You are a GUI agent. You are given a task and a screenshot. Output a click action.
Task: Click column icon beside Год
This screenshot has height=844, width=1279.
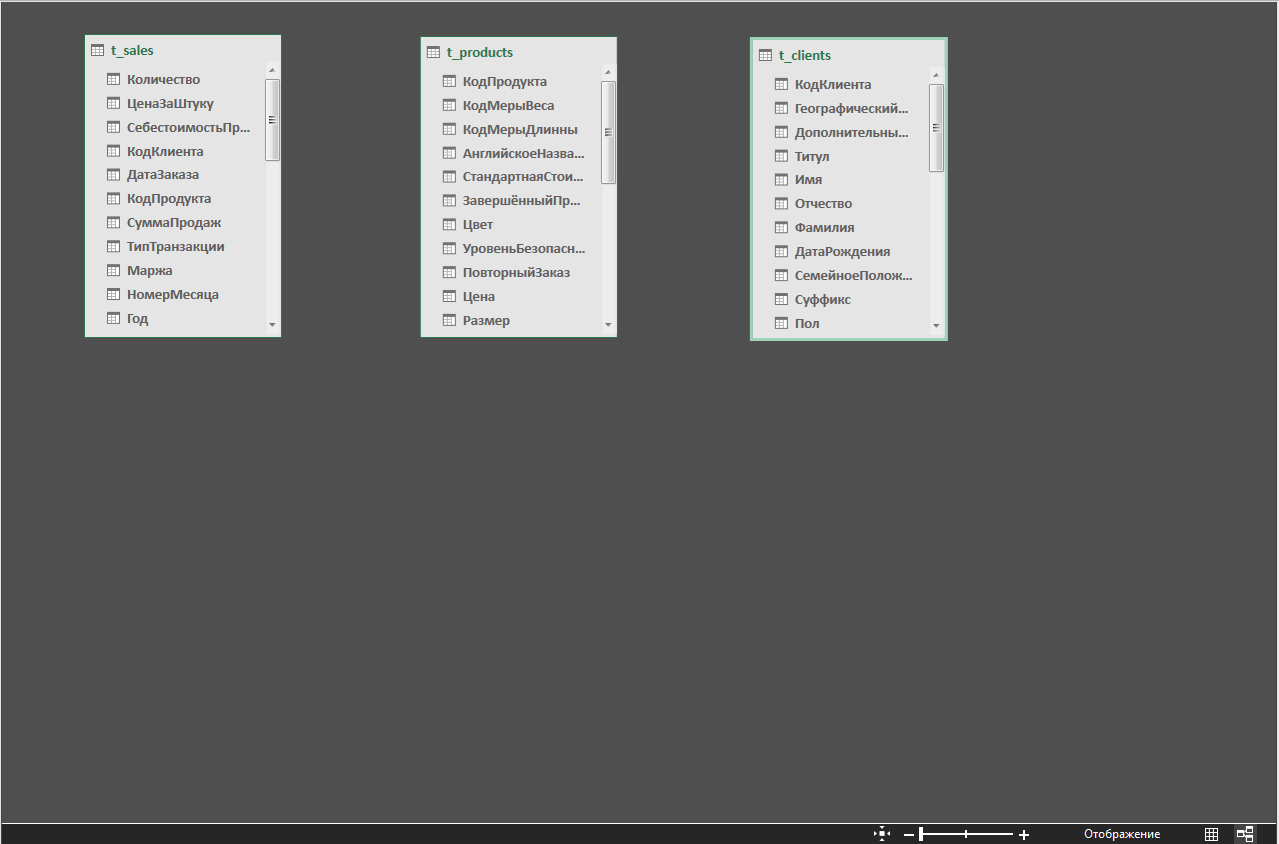point(113,319)
